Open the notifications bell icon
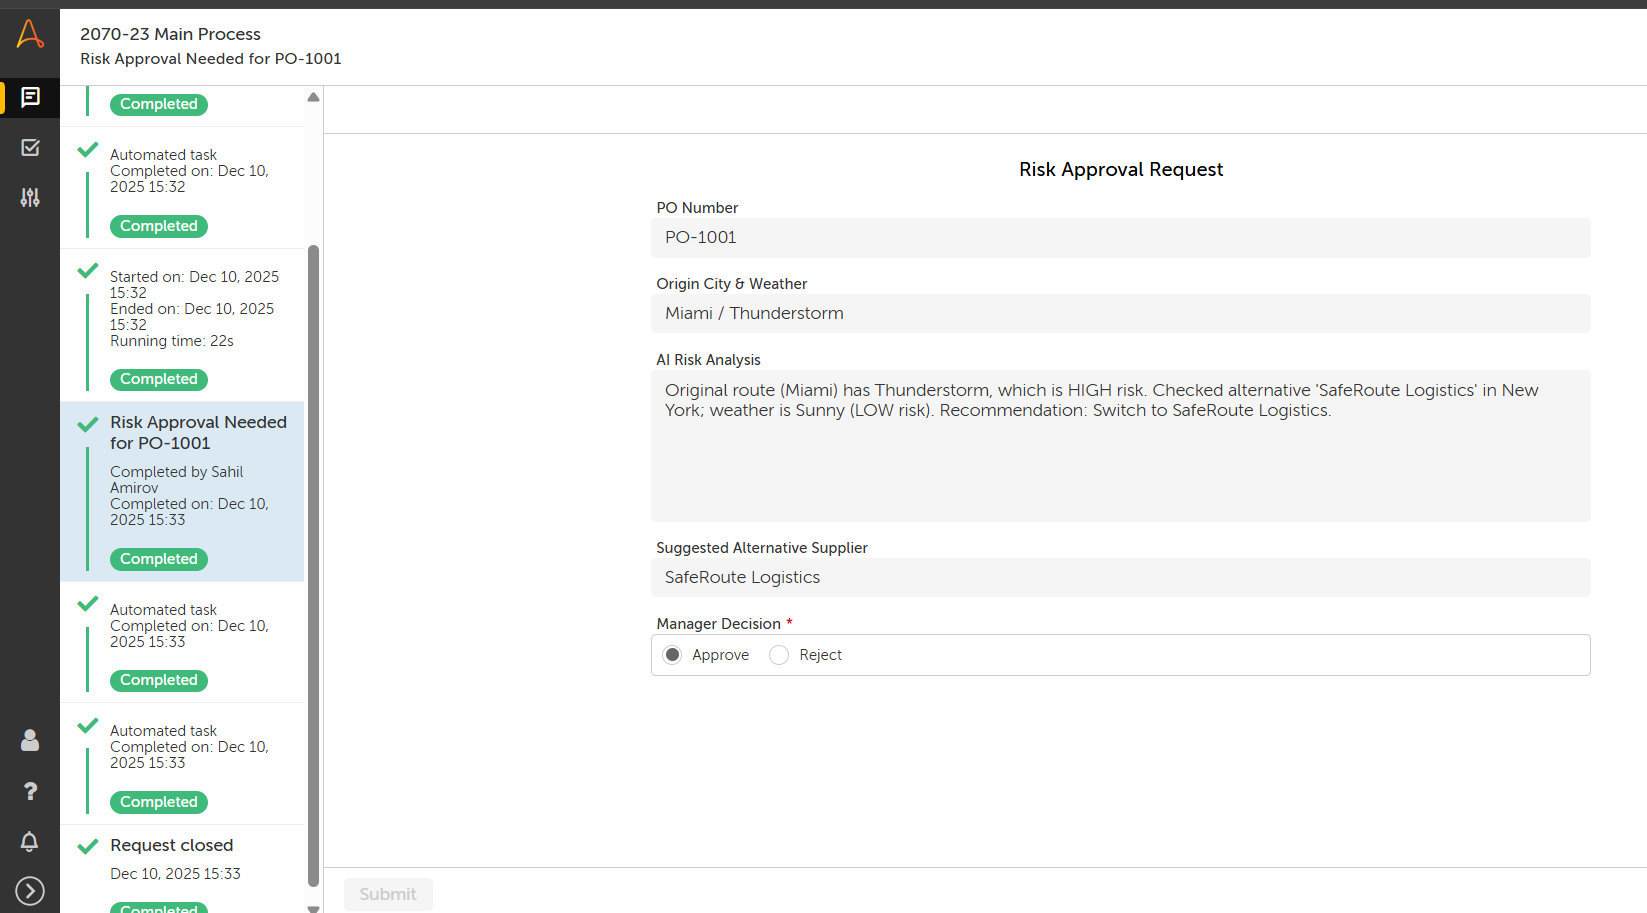Screen dimensions: 1647x913 (x=30, y=841)
